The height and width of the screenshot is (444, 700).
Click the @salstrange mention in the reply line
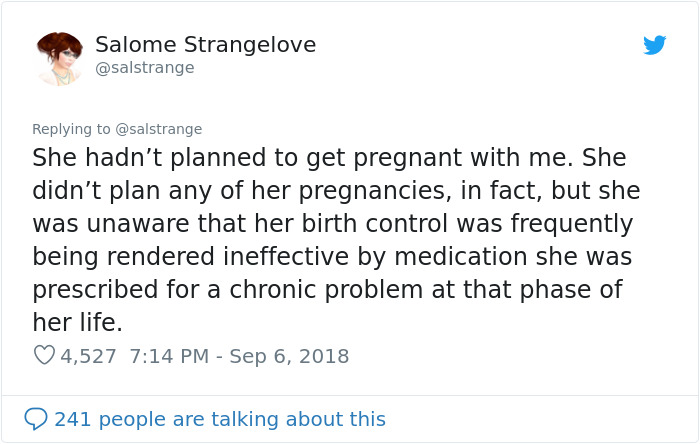(159, 129)
